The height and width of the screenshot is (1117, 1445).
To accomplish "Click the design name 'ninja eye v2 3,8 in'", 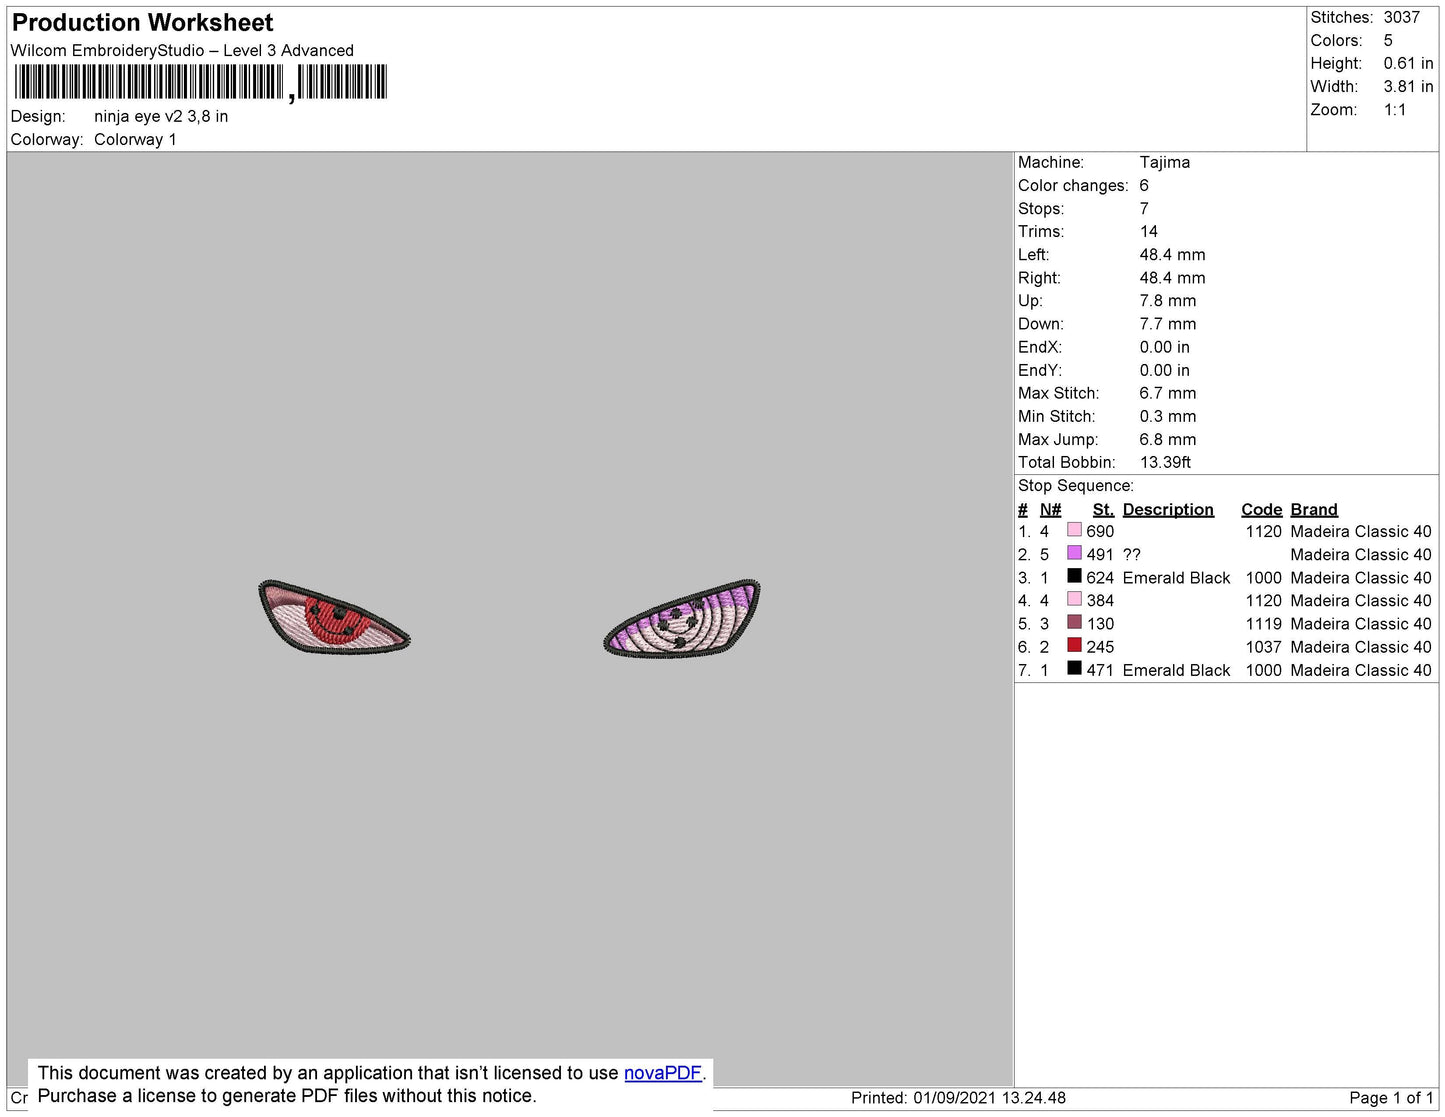I will (161, 116).
